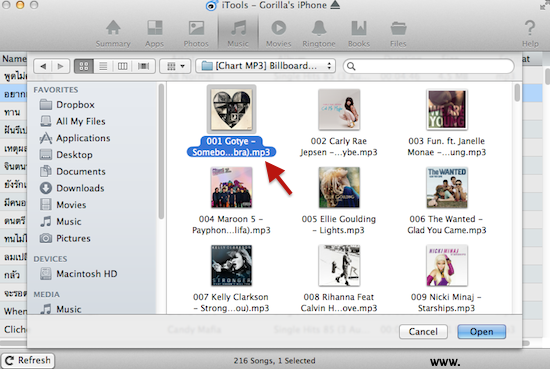550x369 pixels.
Task: Select the 001 Gotye heart album thumbnail
Action: click(232, 109)
